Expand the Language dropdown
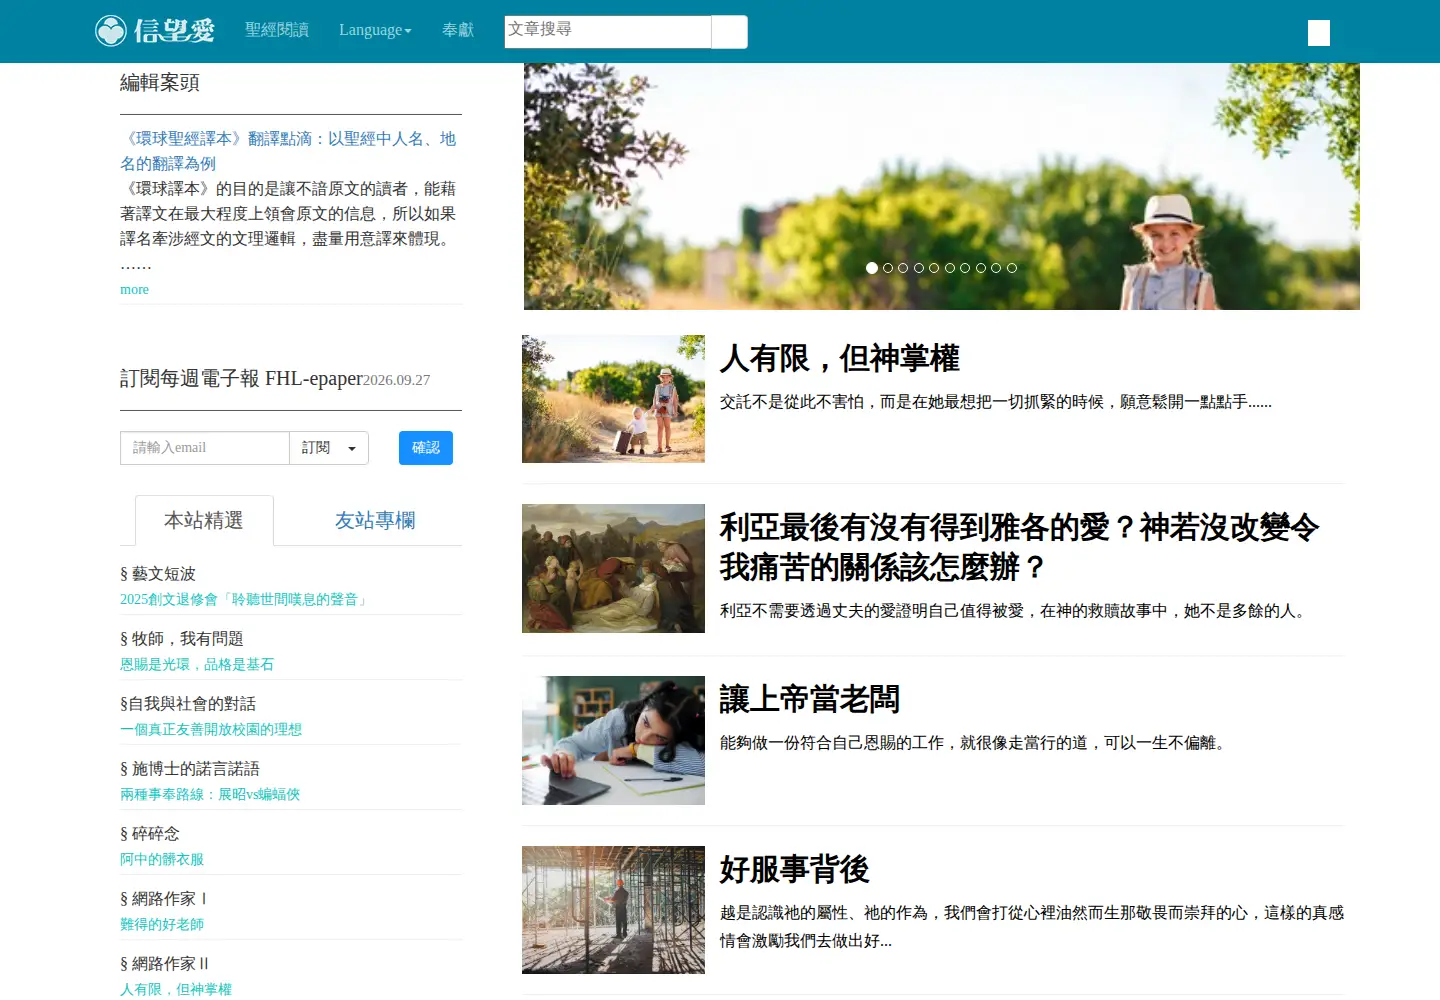The width and height of the screenshot is (1440, 1000). [375, 30]
